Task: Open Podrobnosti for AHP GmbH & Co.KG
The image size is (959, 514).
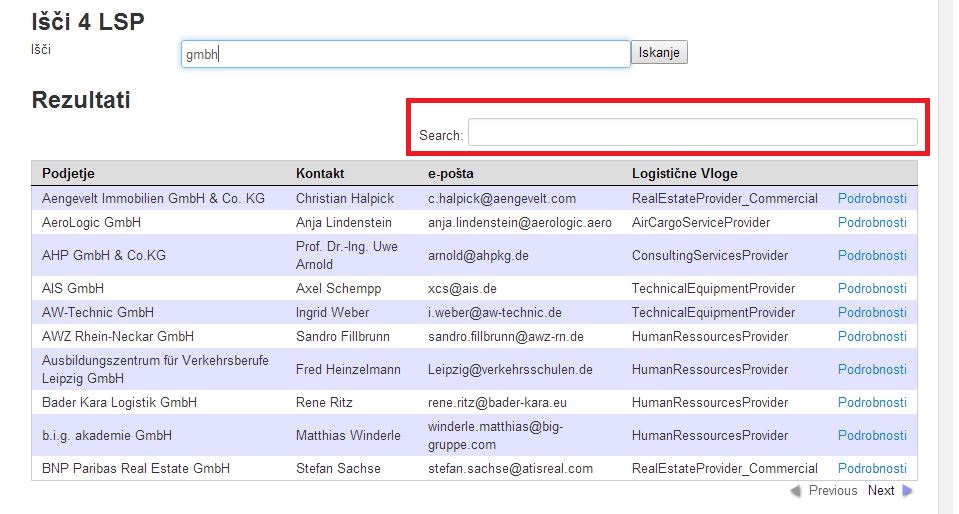Action: (872, 255)
